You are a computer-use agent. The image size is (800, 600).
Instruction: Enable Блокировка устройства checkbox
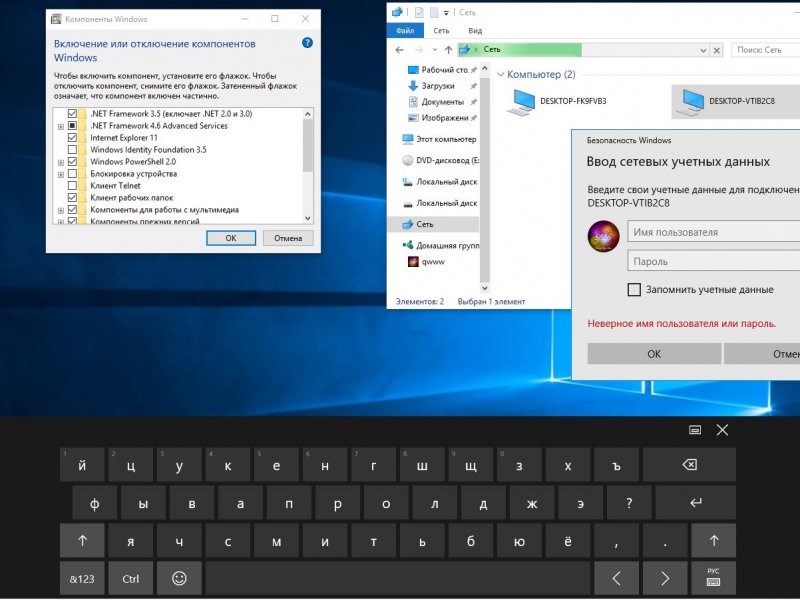point(72,173)
